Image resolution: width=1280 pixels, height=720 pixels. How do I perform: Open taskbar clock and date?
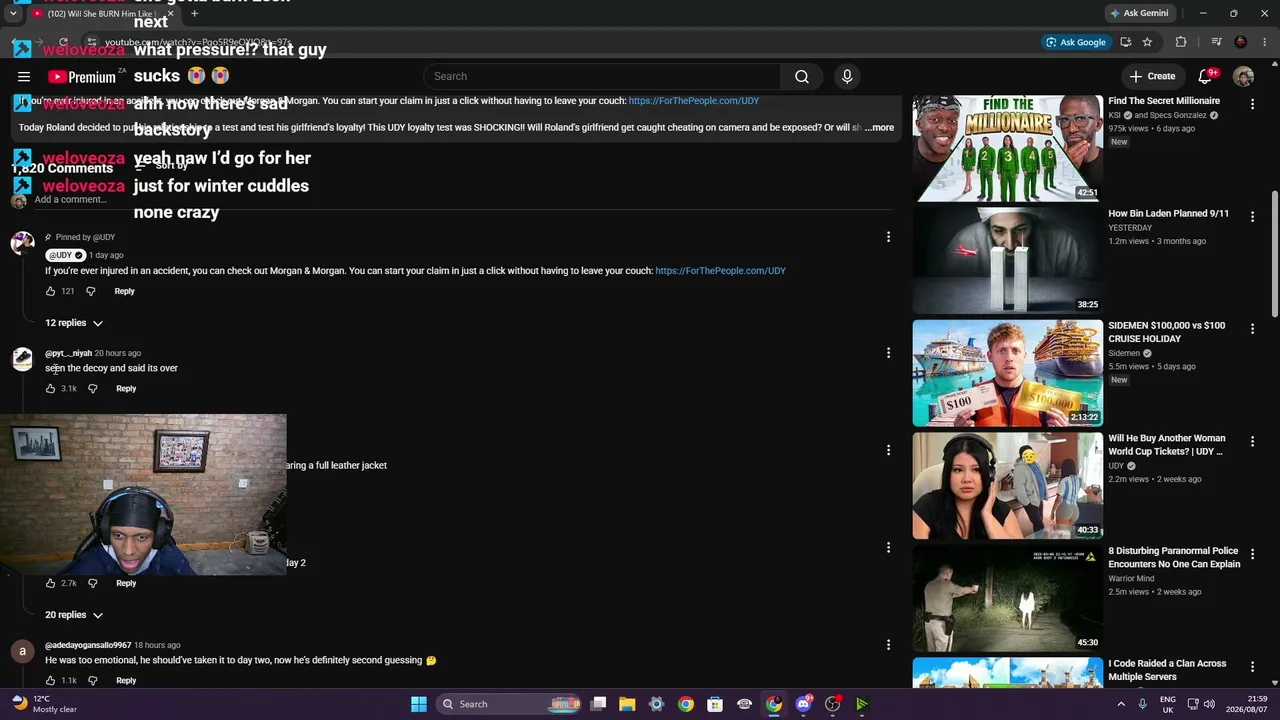1246,704
